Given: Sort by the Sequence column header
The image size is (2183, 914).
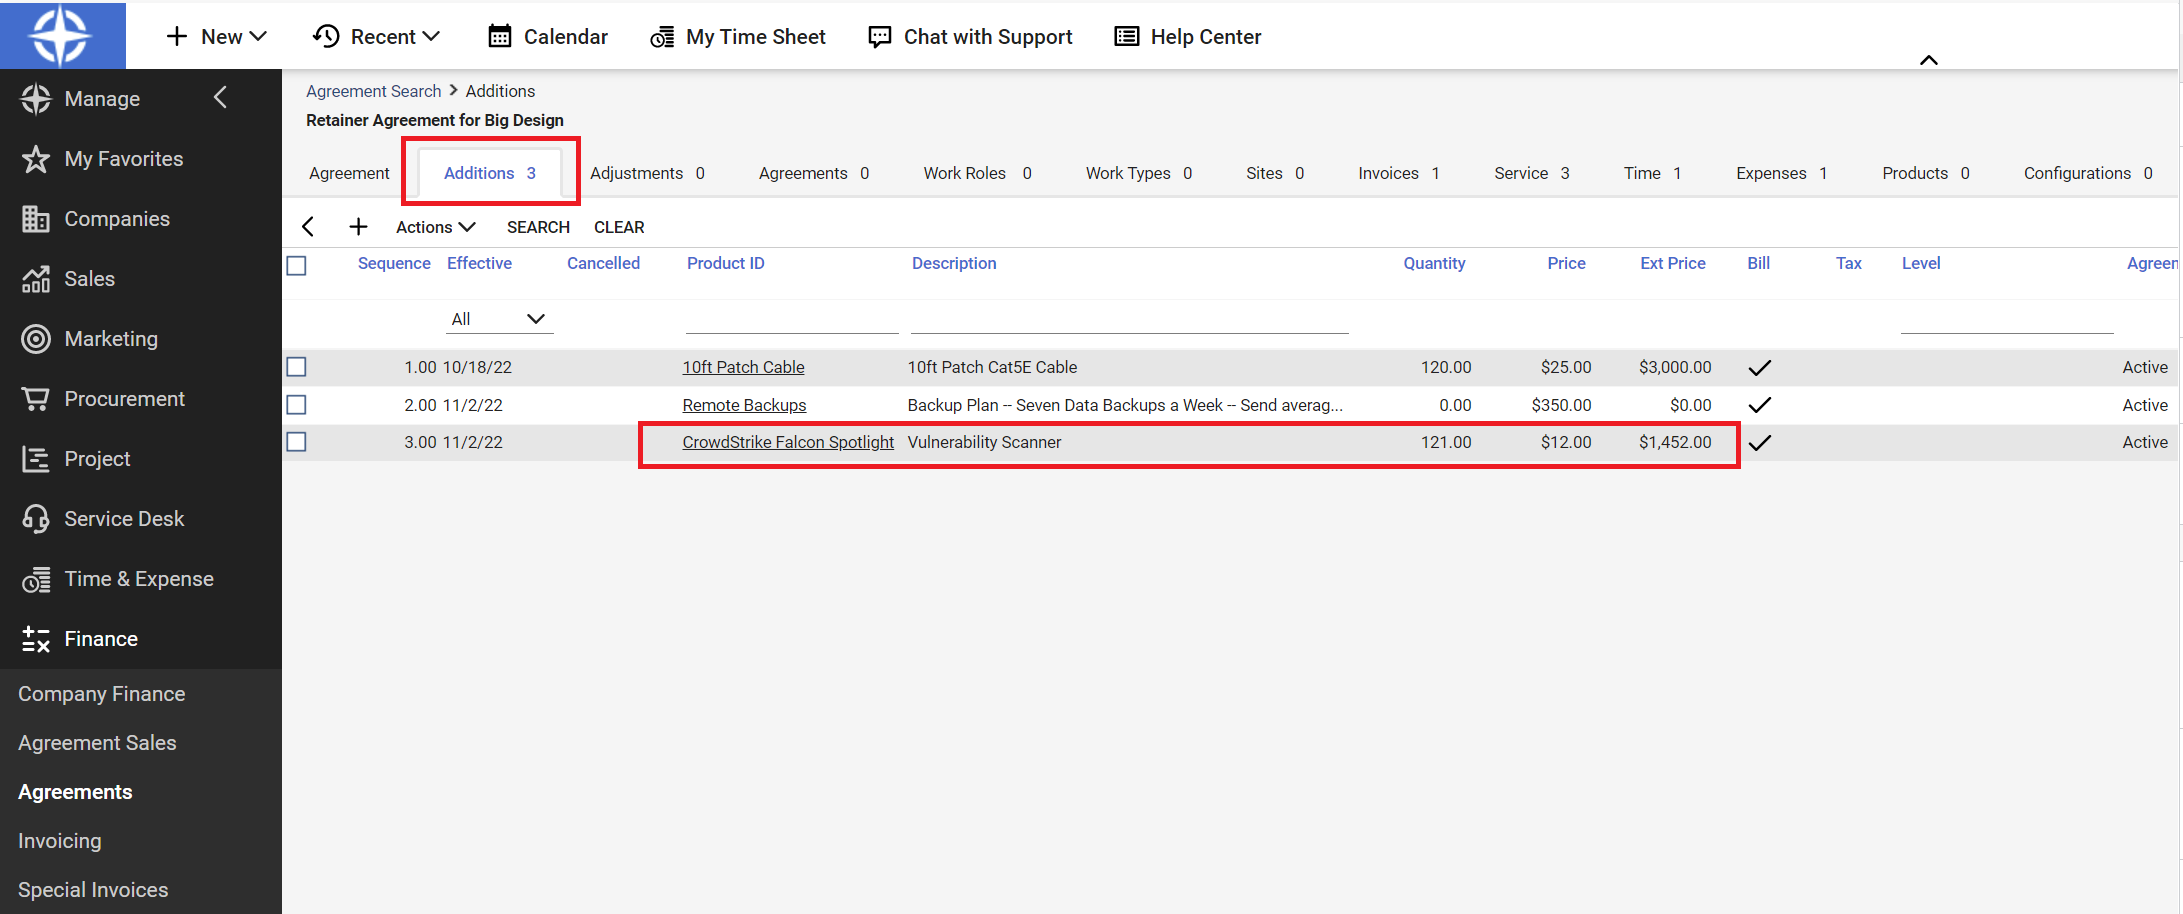Looking at the screenshot, I should coord(394,263).
